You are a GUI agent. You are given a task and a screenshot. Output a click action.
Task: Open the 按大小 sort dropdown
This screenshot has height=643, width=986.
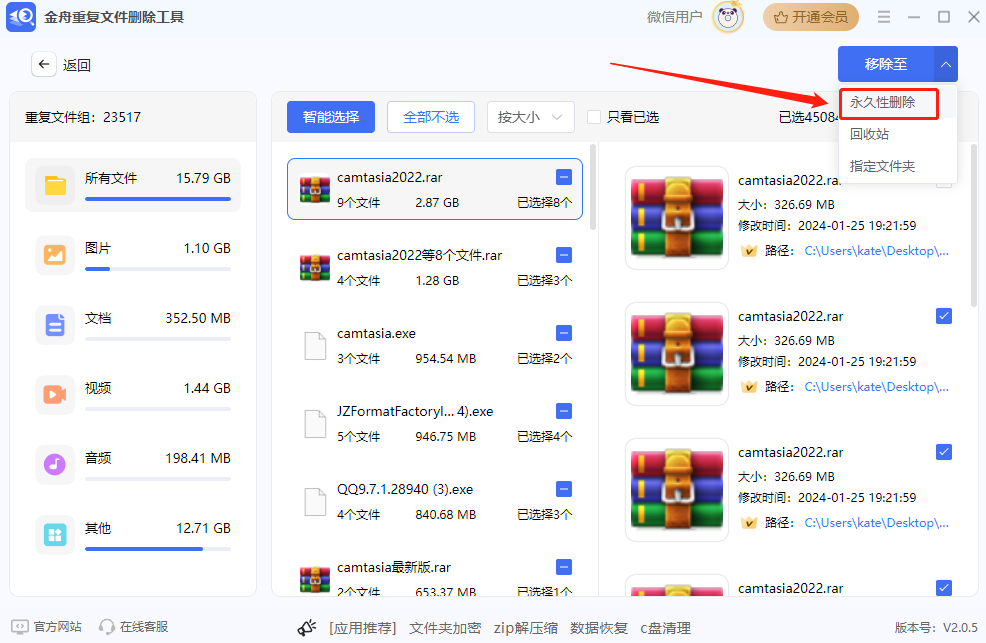pyautogui.click(x=531, y=117)
